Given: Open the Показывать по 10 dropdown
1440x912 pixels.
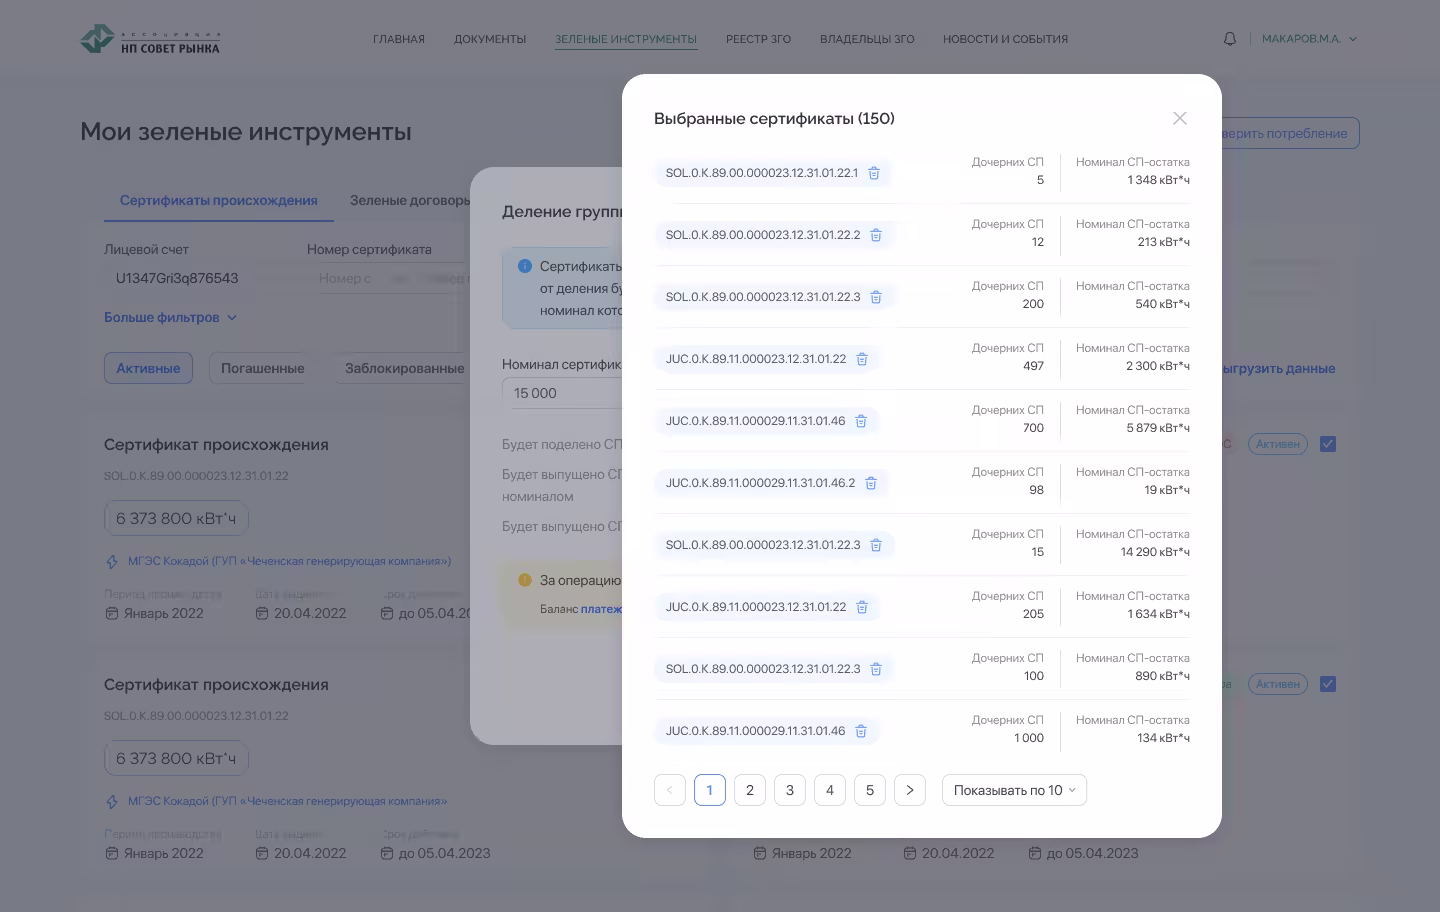Looking at the screenshot, I should click(x=1014, y=790).
